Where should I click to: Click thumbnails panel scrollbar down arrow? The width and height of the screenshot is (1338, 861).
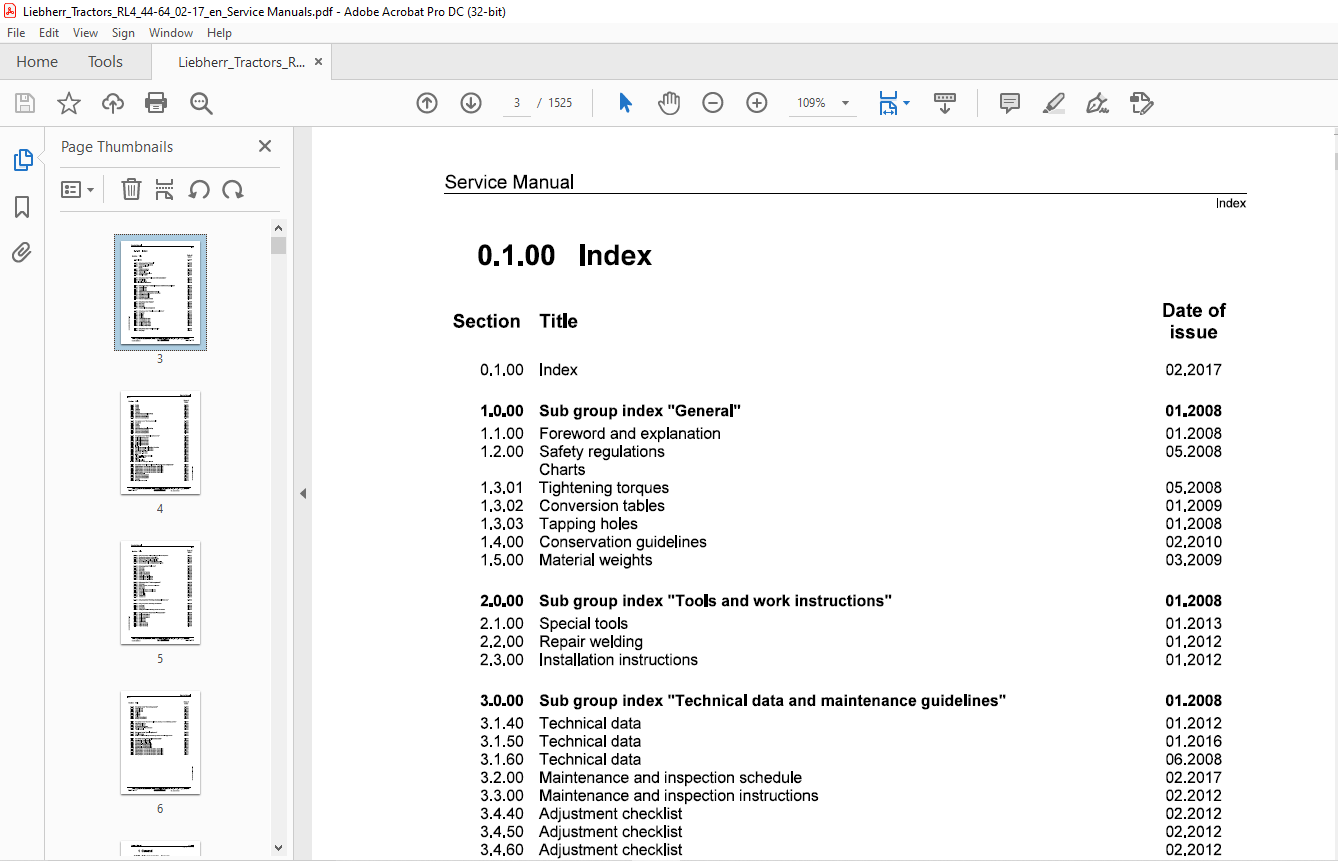tap(279, 848)
